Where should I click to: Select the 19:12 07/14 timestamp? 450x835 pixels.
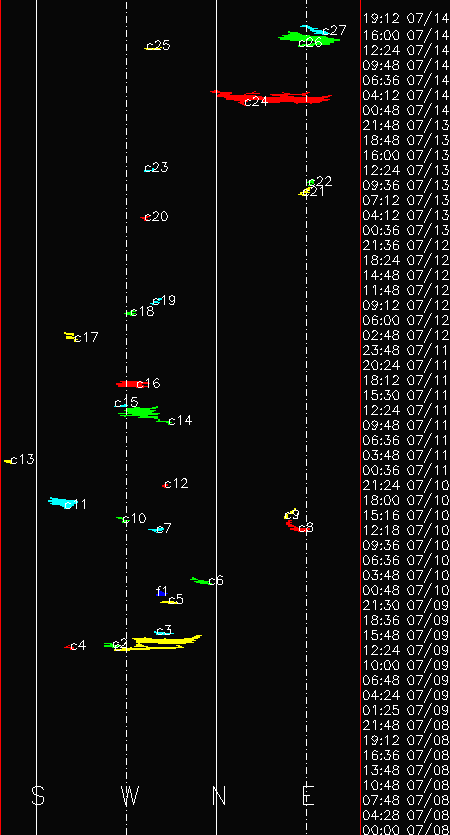[406, 19]
